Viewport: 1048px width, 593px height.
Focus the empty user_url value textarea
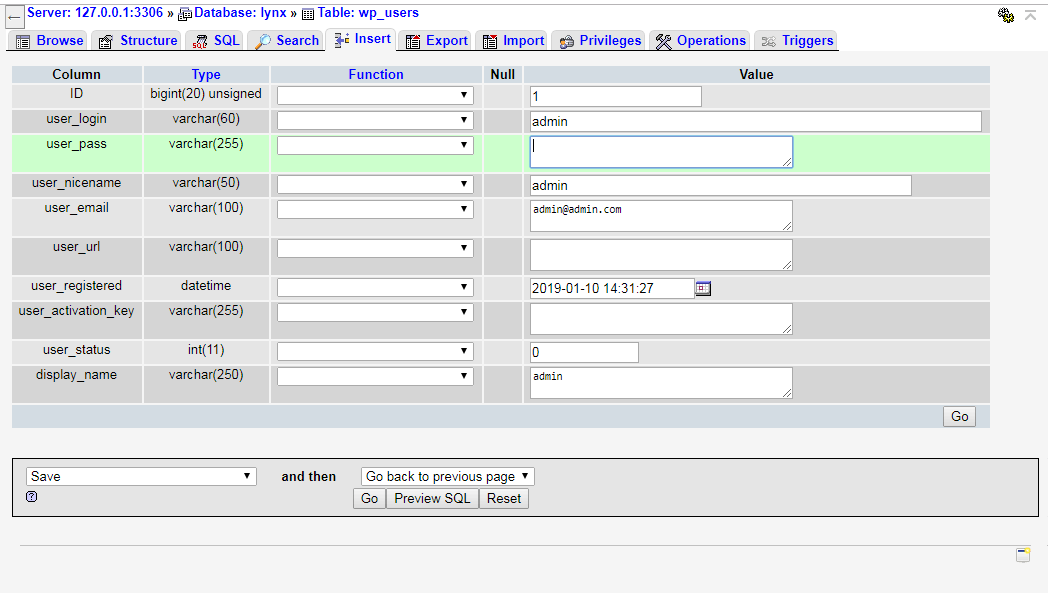click(x=661, y=255)
